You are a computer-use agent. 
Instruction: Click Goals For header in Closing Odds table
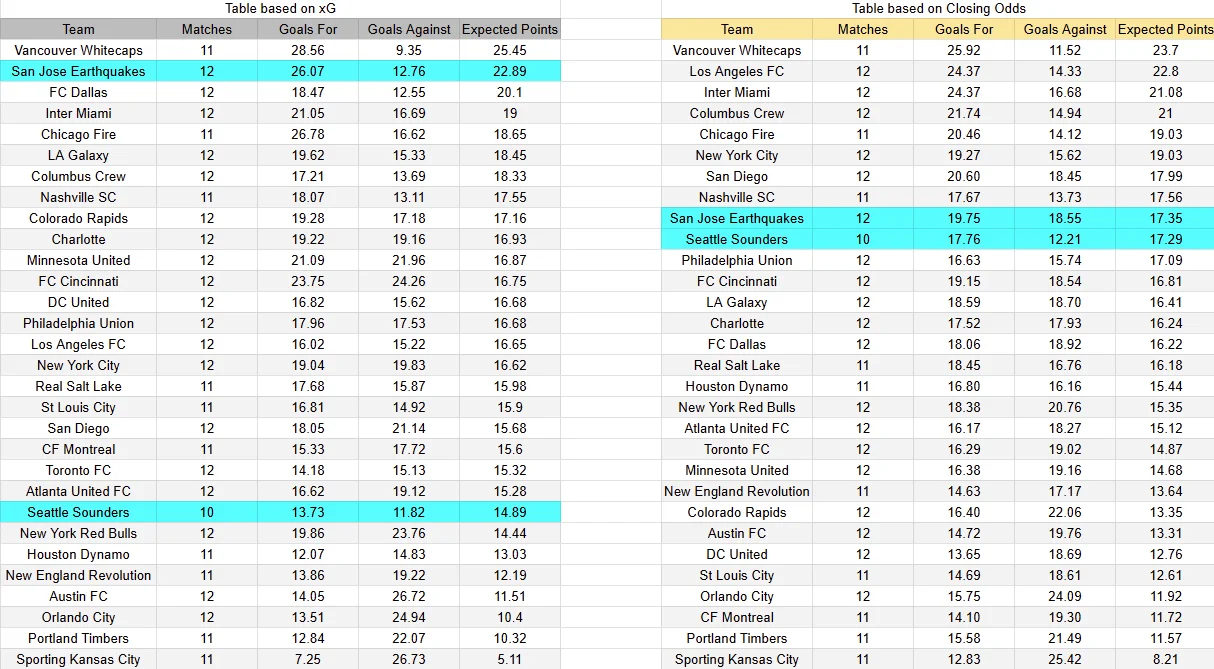pyautogui.click(x=965, y=29)
